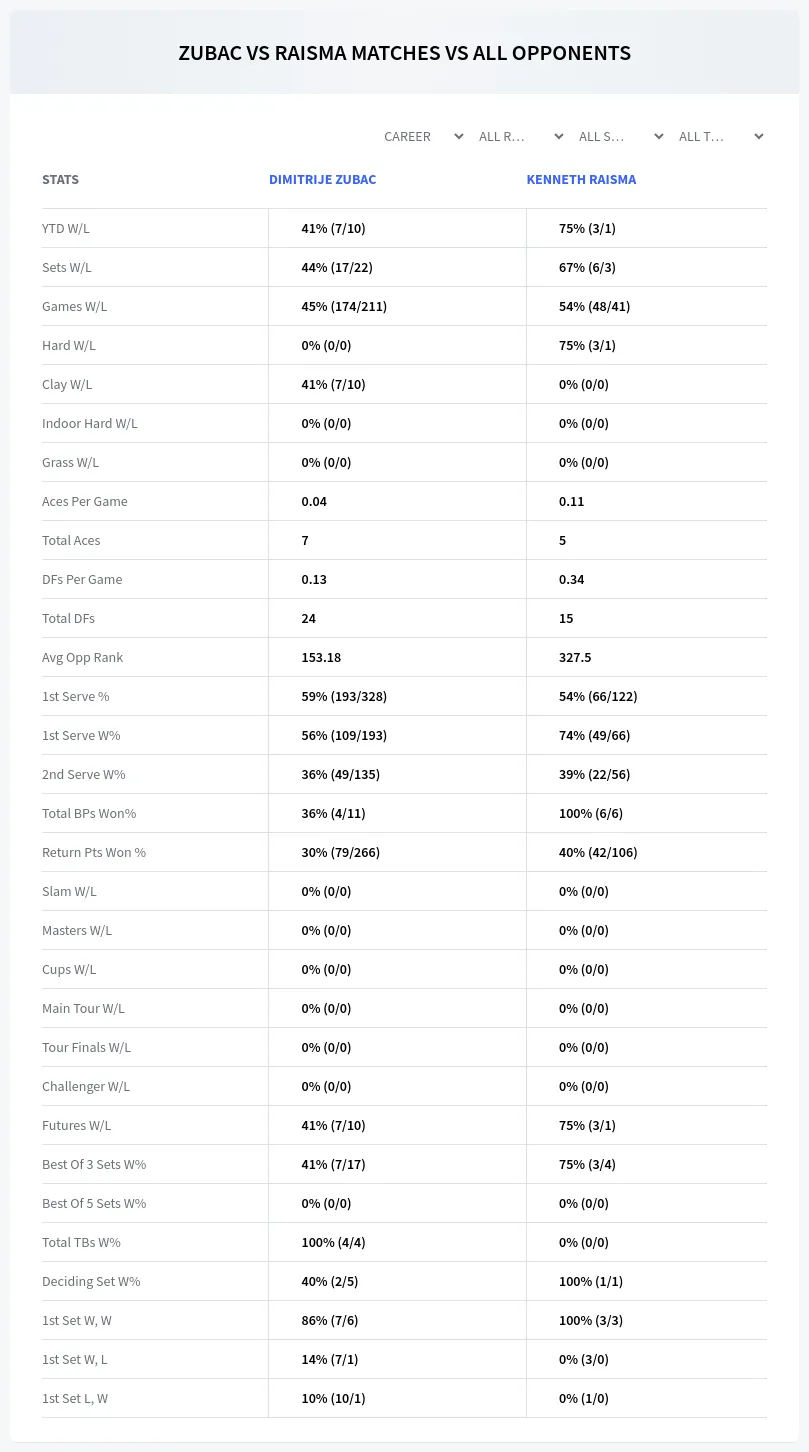Image resolution: width=809 pixels, height=1452 pixels.
Task: Select the 1st Serve % row label
Action: click(76, 696)
